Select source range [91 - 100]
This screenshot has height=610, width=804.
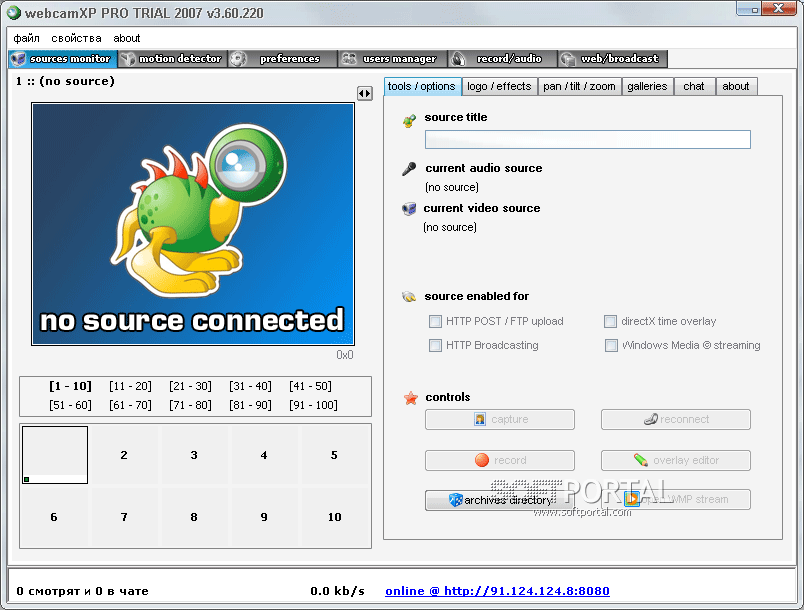pyautogui.click(x=313, y=405)
